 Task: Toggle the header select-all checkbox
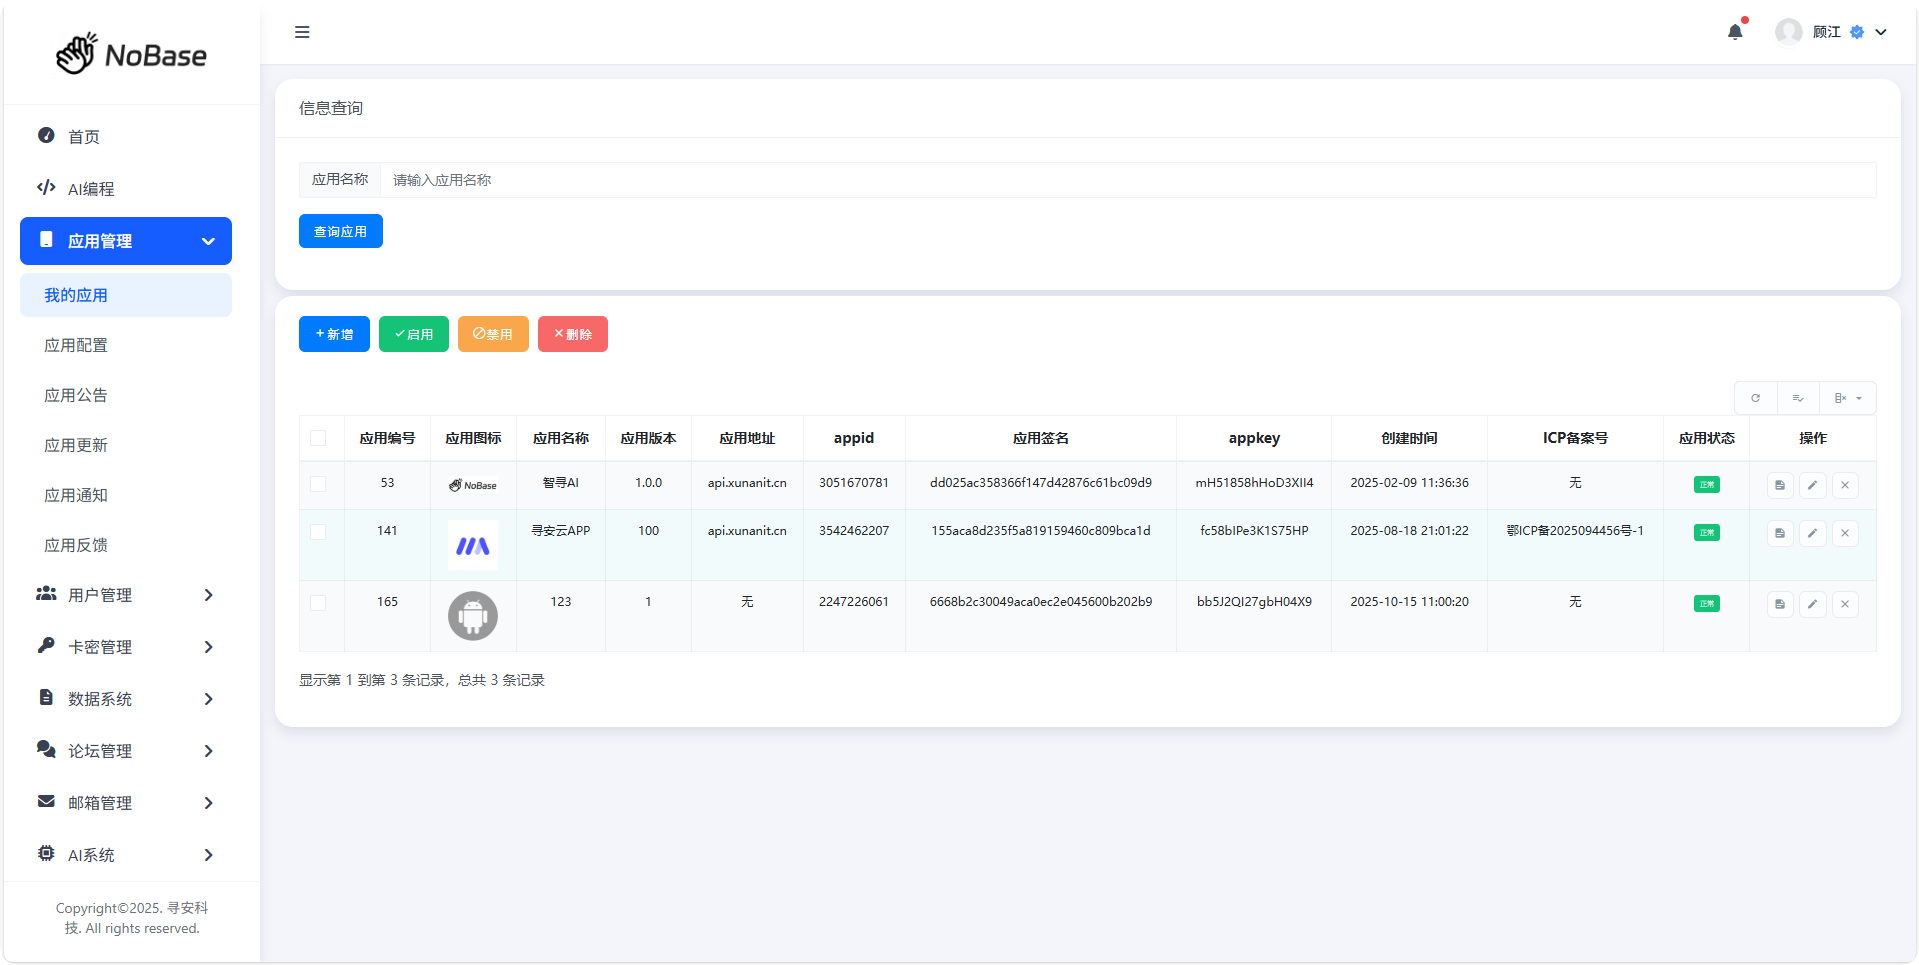318,438
